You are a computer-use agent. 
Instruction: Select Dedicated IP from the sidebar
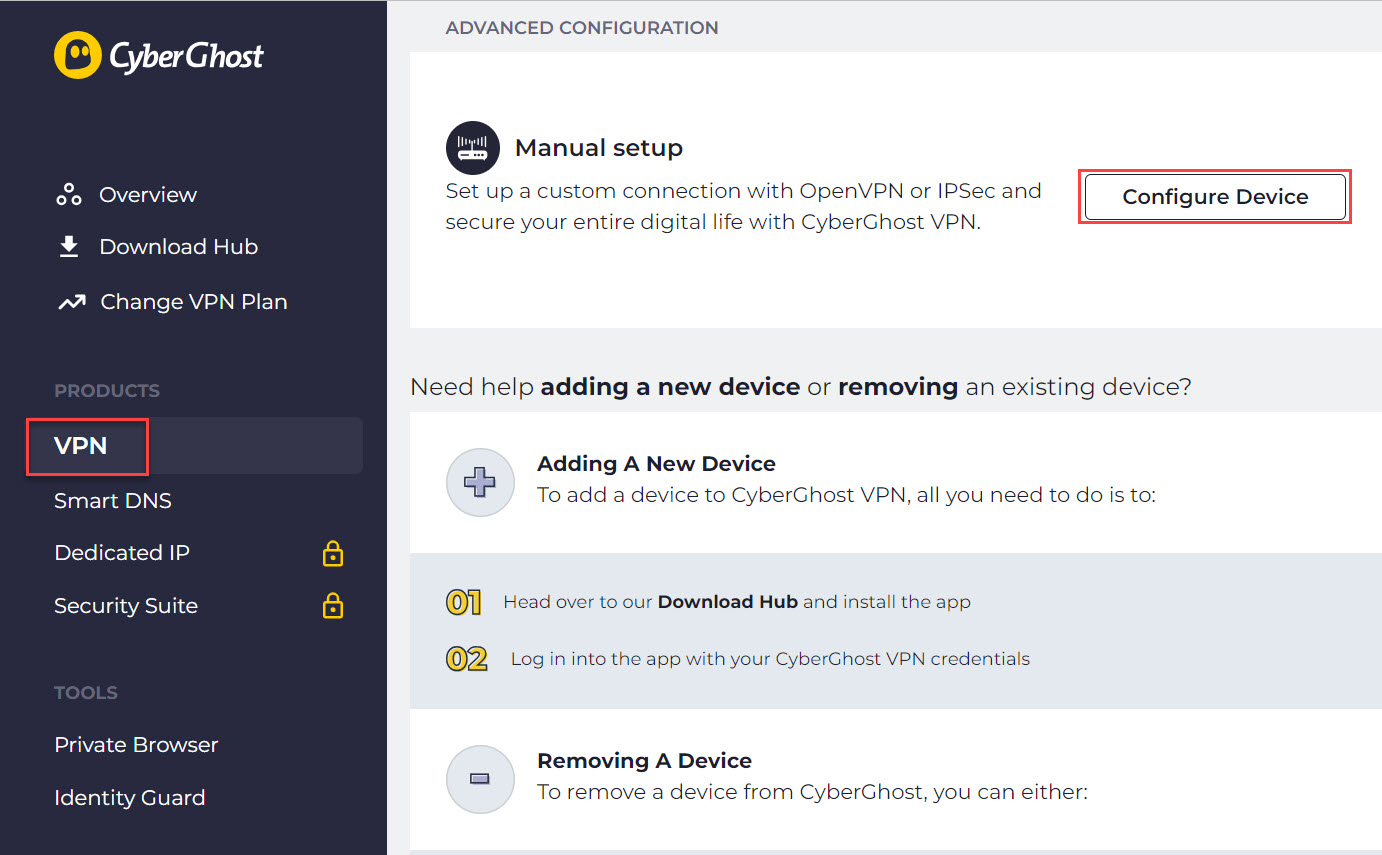point(122,553)
